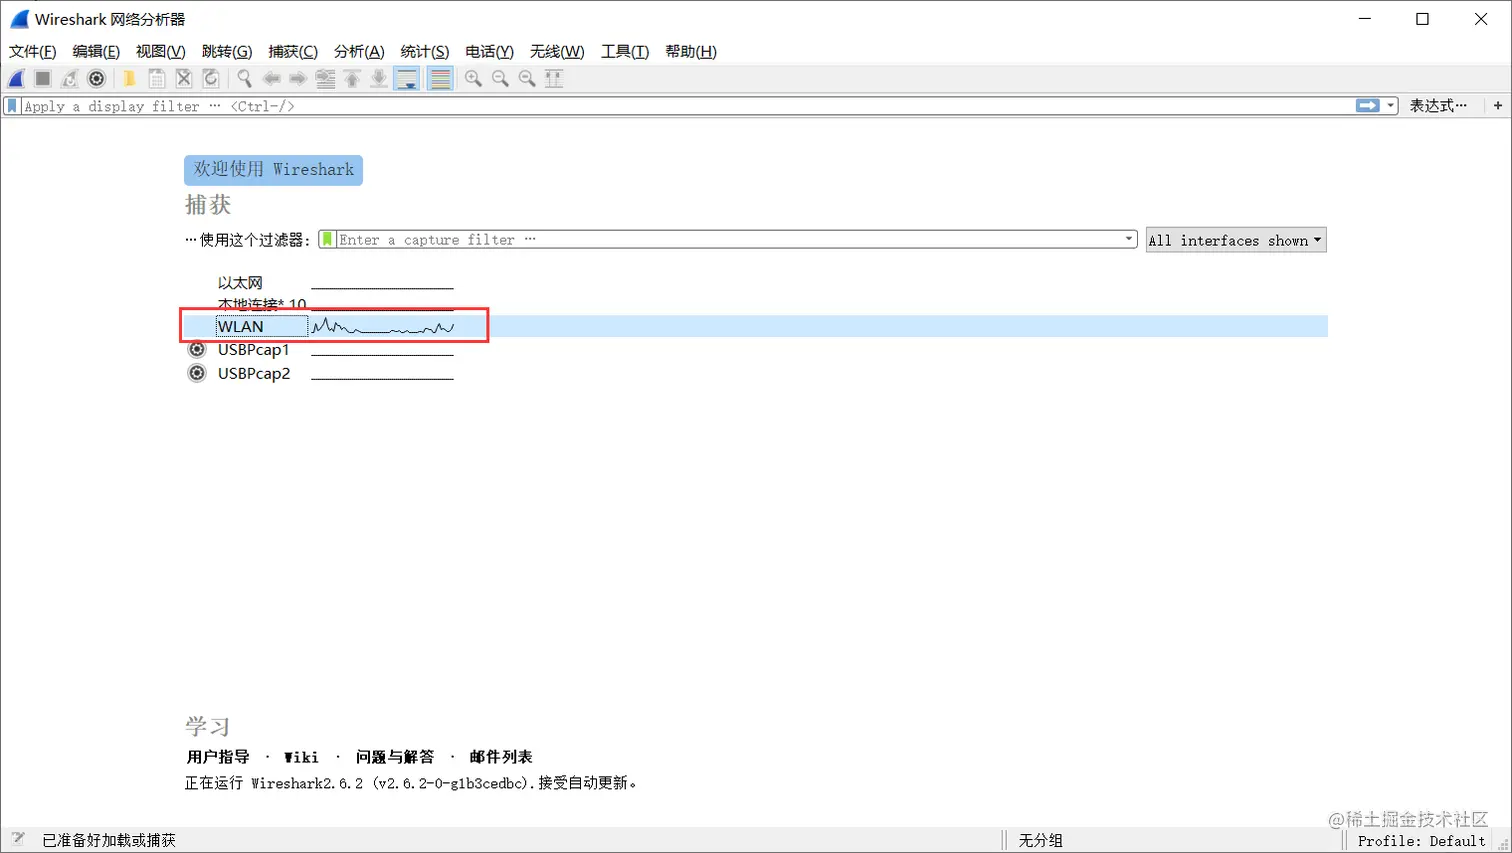Click the close capture file icon
Image resolution: width=1512 pixels, height=853 pixels.
click(x=184, y=79)
